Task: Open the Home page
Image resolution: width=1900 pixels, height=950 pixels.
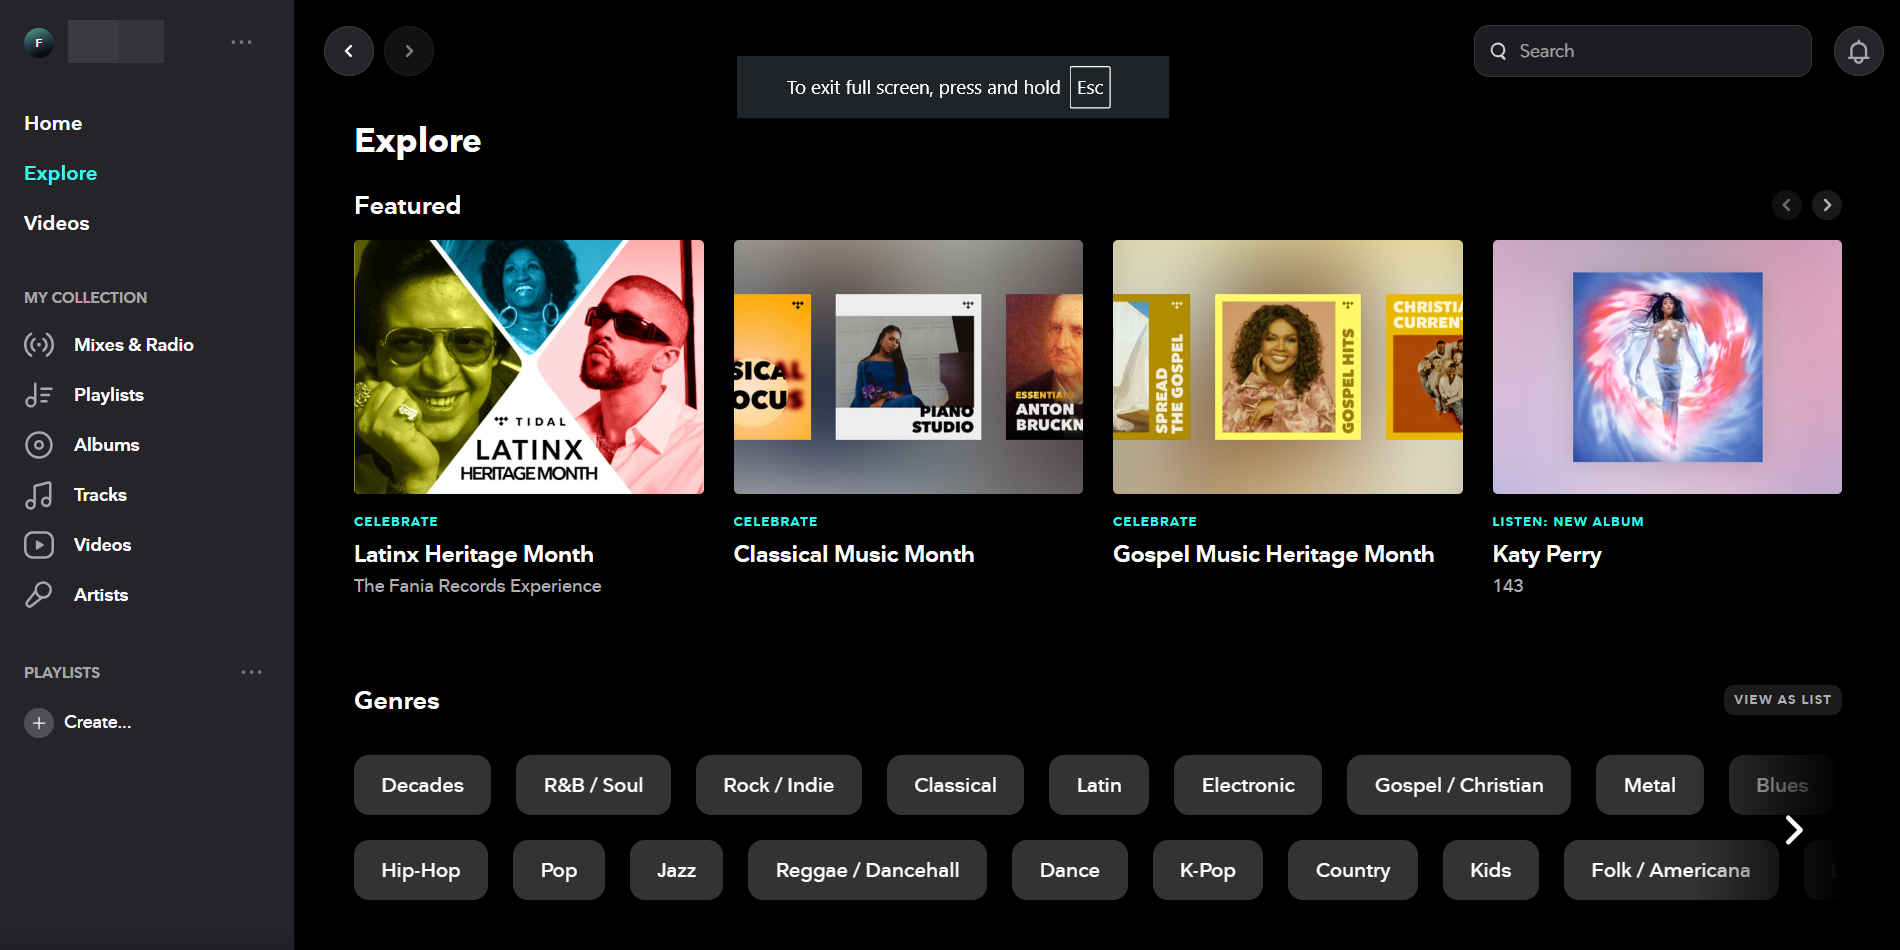Action: (x=53, y=123)
